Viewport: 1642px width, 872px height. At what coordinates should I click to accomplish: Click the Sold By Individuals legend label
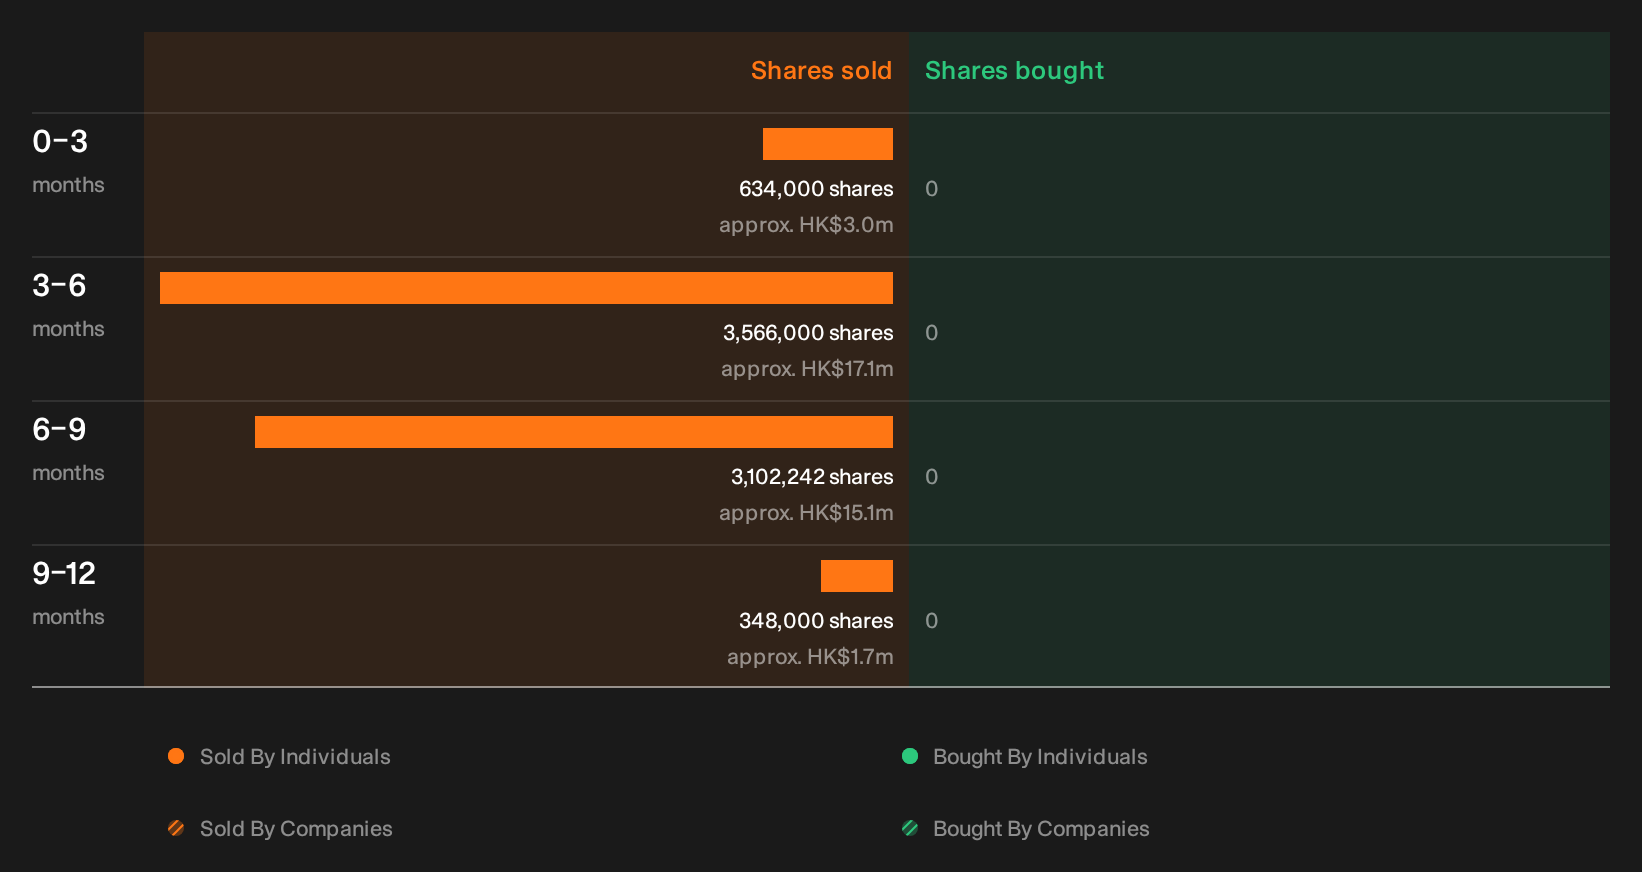[295, 757]
